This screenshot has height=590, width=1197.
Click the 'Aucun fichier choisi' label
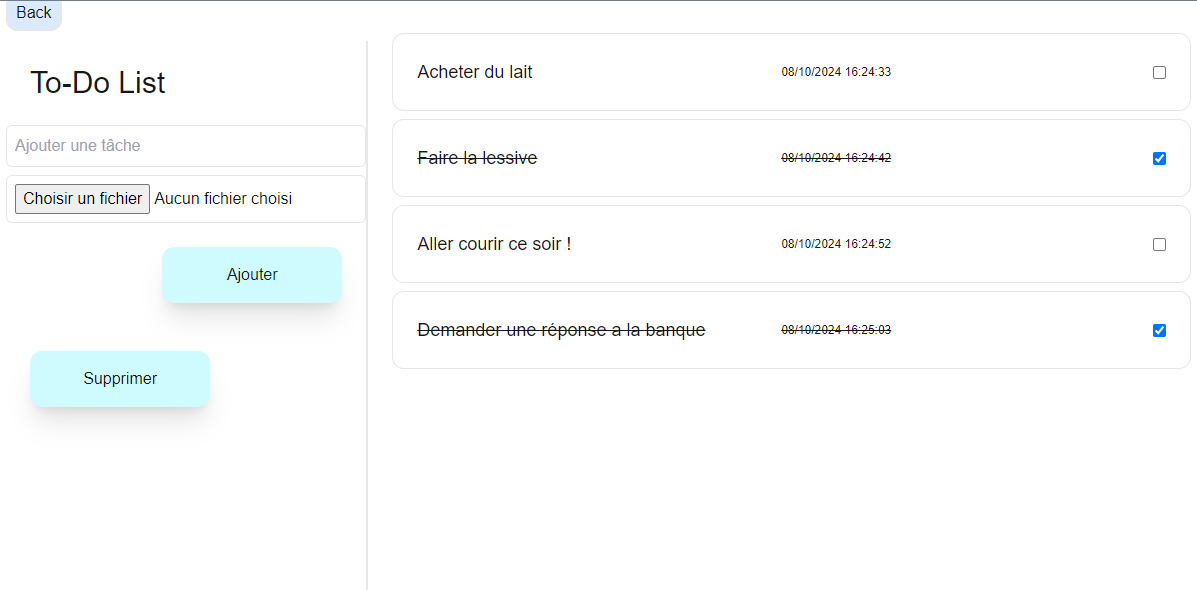pyautogui.click(x=223, y=199)
